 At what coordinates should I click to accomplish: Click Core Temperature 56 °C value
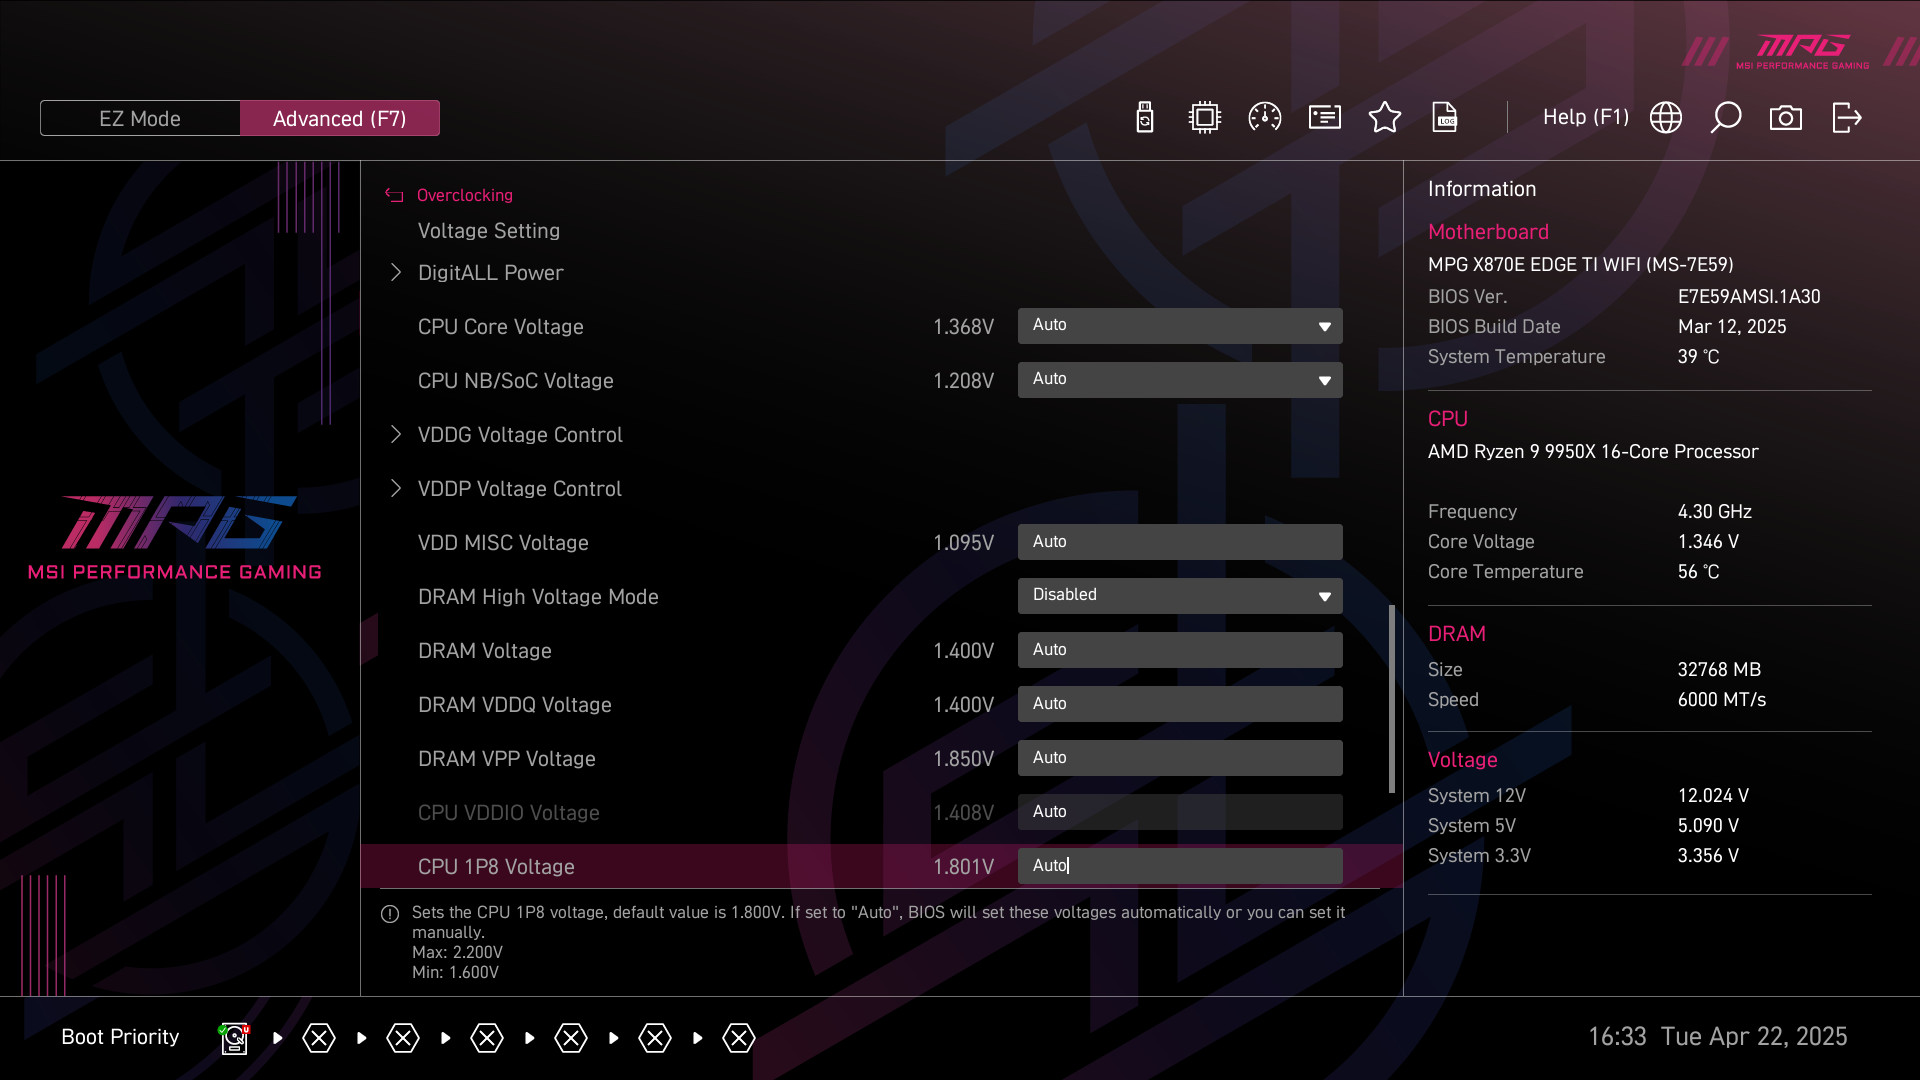point(1698,572)
